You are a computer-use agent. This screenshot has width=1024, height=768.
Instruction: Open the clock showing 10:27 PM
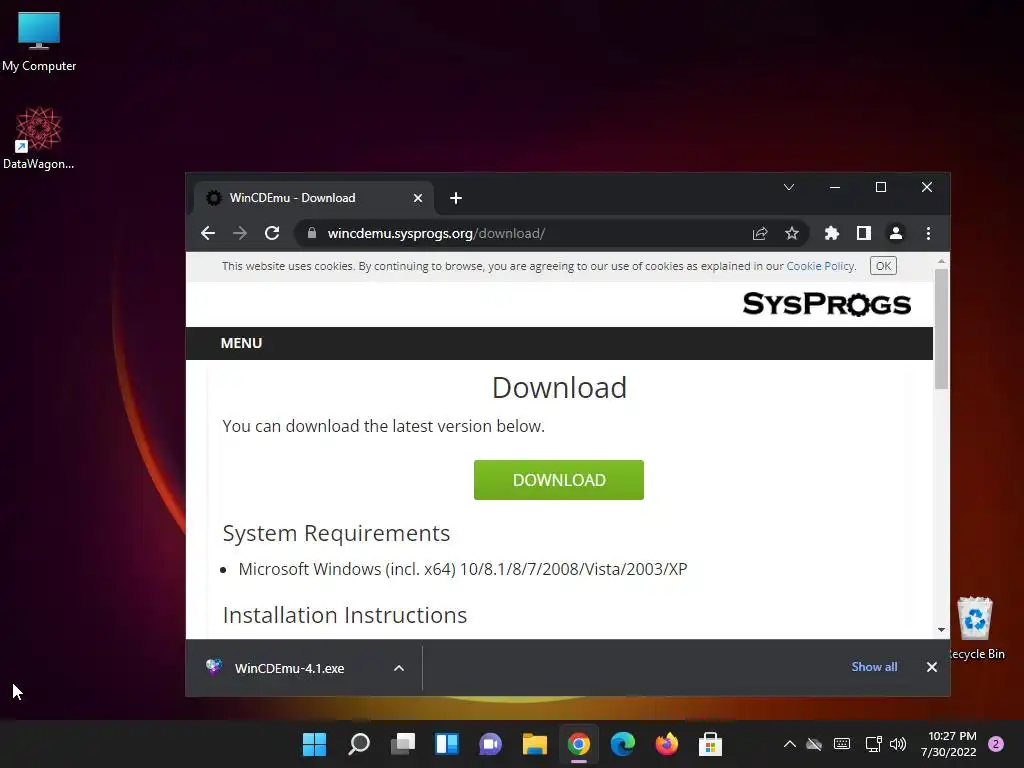[x=949, y=744]
